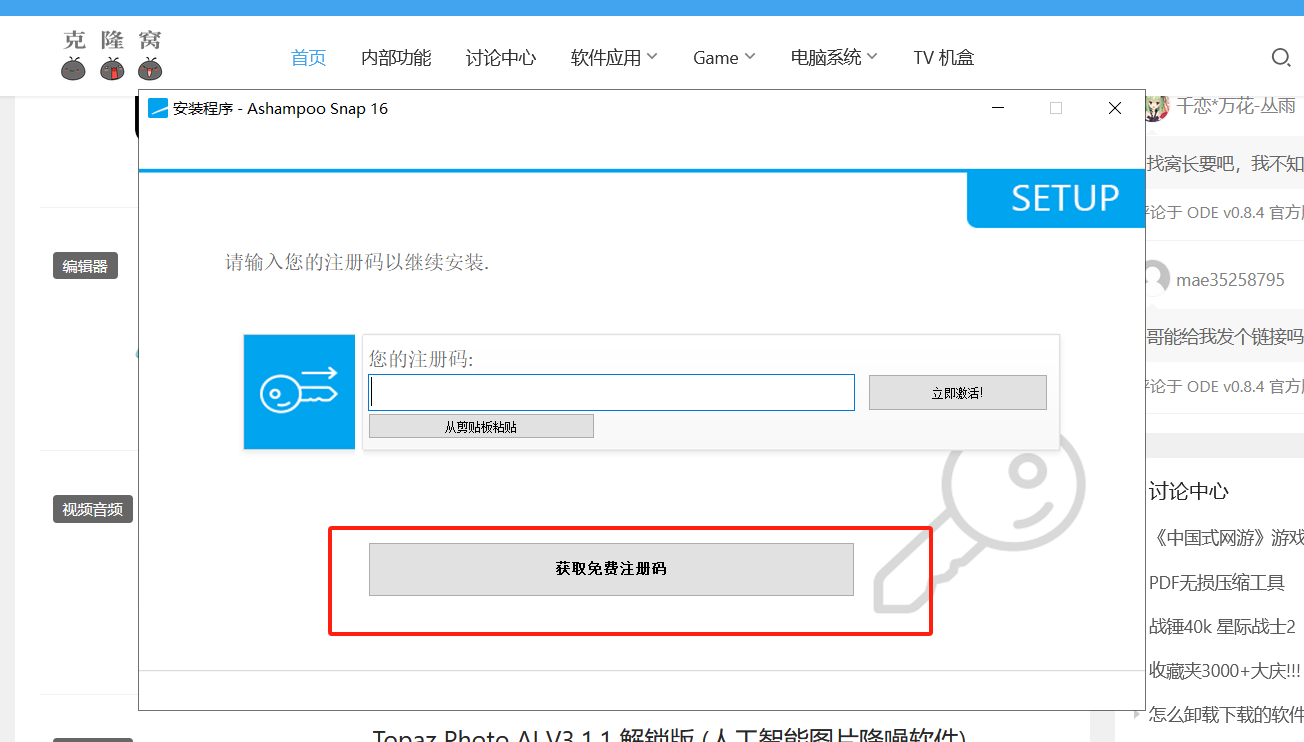Click the 立即激活! button

coord(958,393)
